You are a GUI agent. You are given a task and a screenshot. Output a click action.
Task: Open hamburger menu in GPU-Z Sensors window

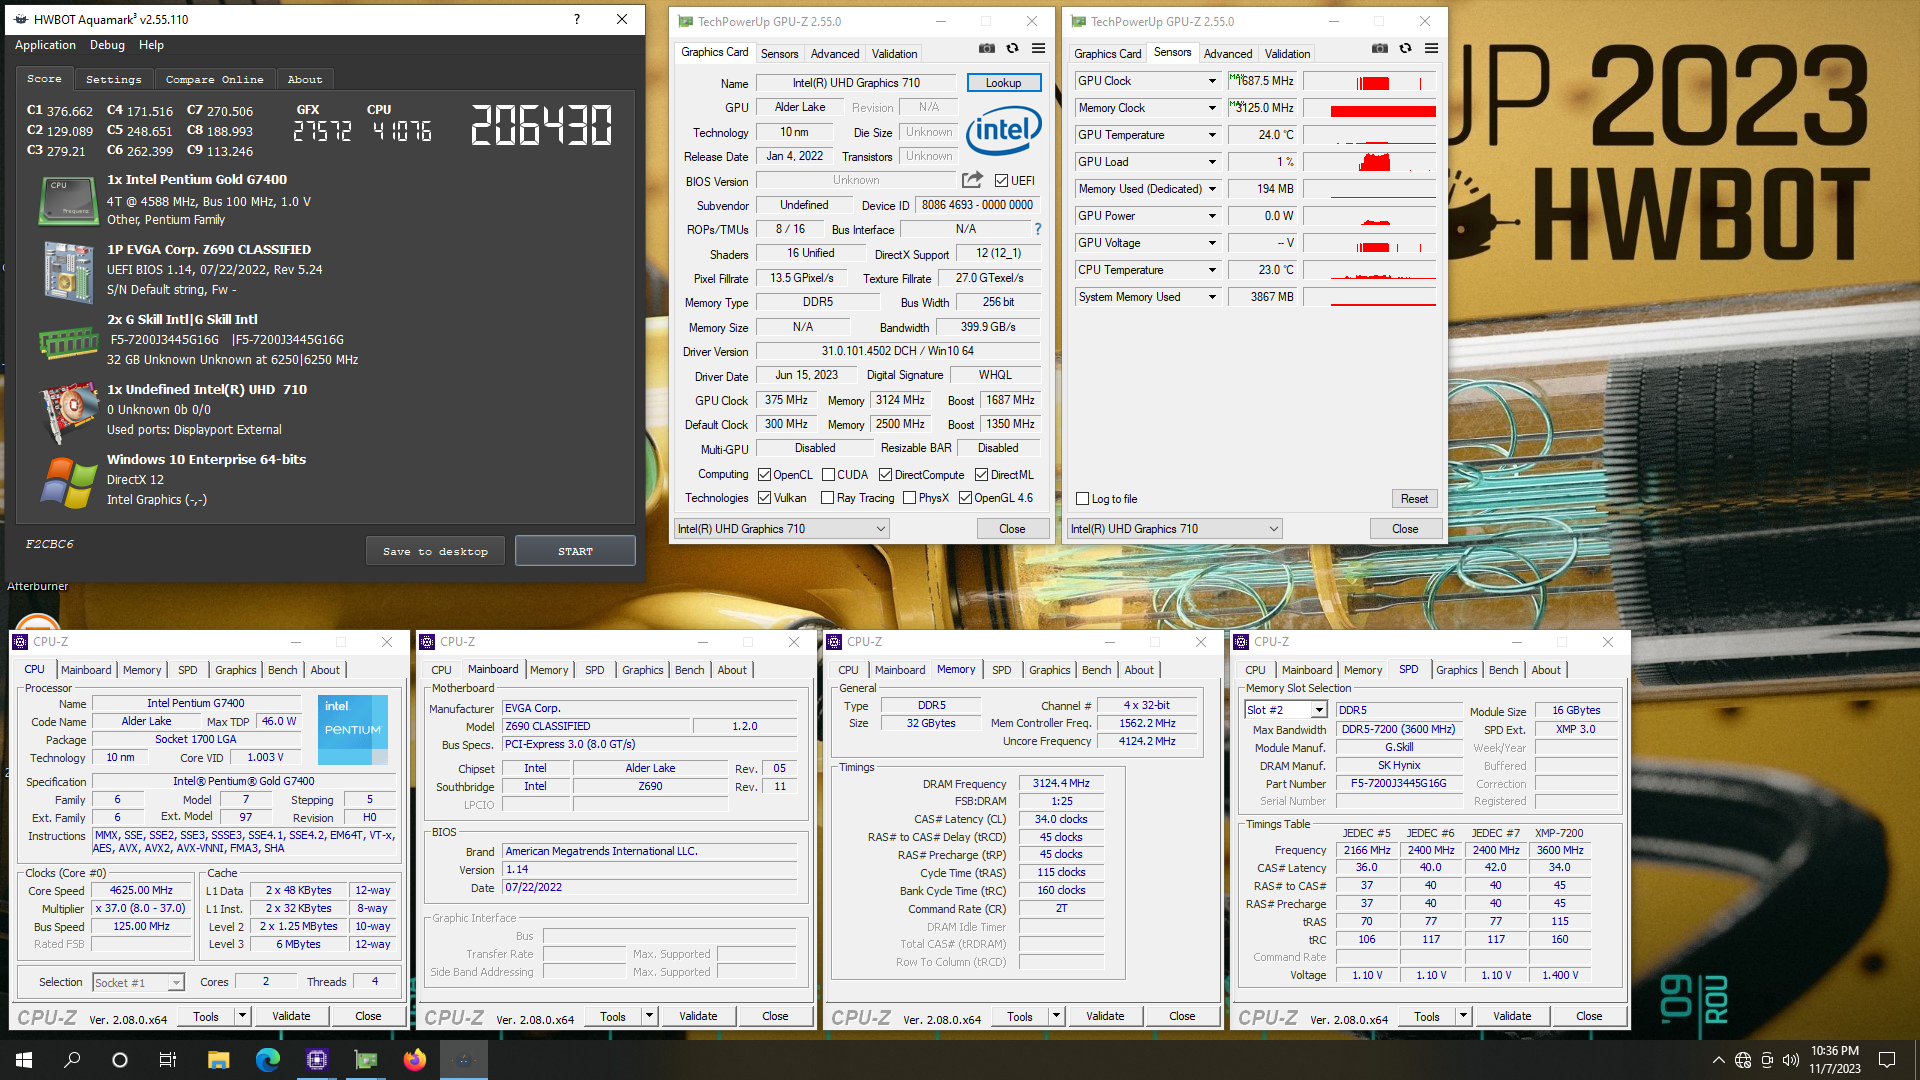click(1431, 48)
